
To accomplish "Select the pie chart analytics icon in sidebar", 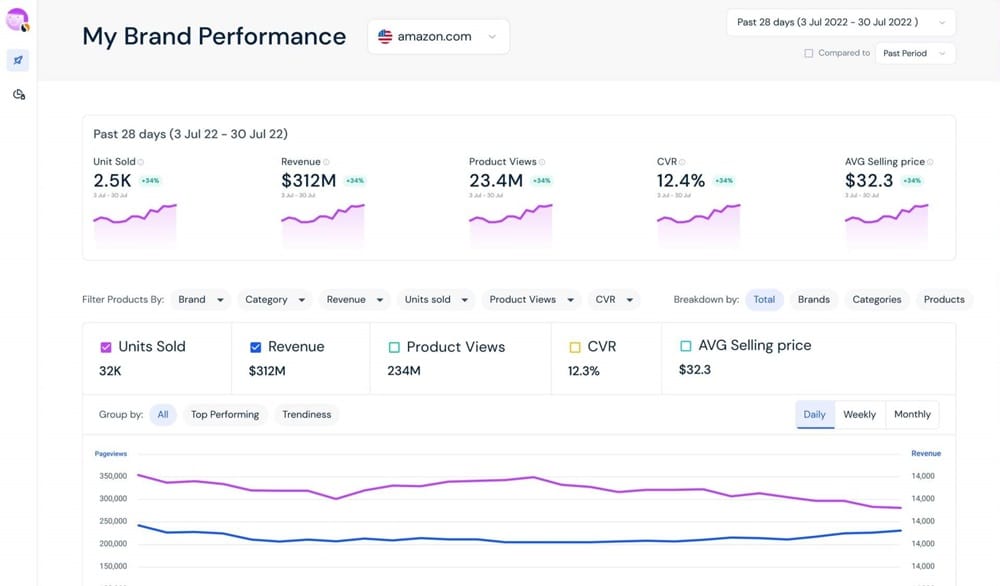I will 17,94.
